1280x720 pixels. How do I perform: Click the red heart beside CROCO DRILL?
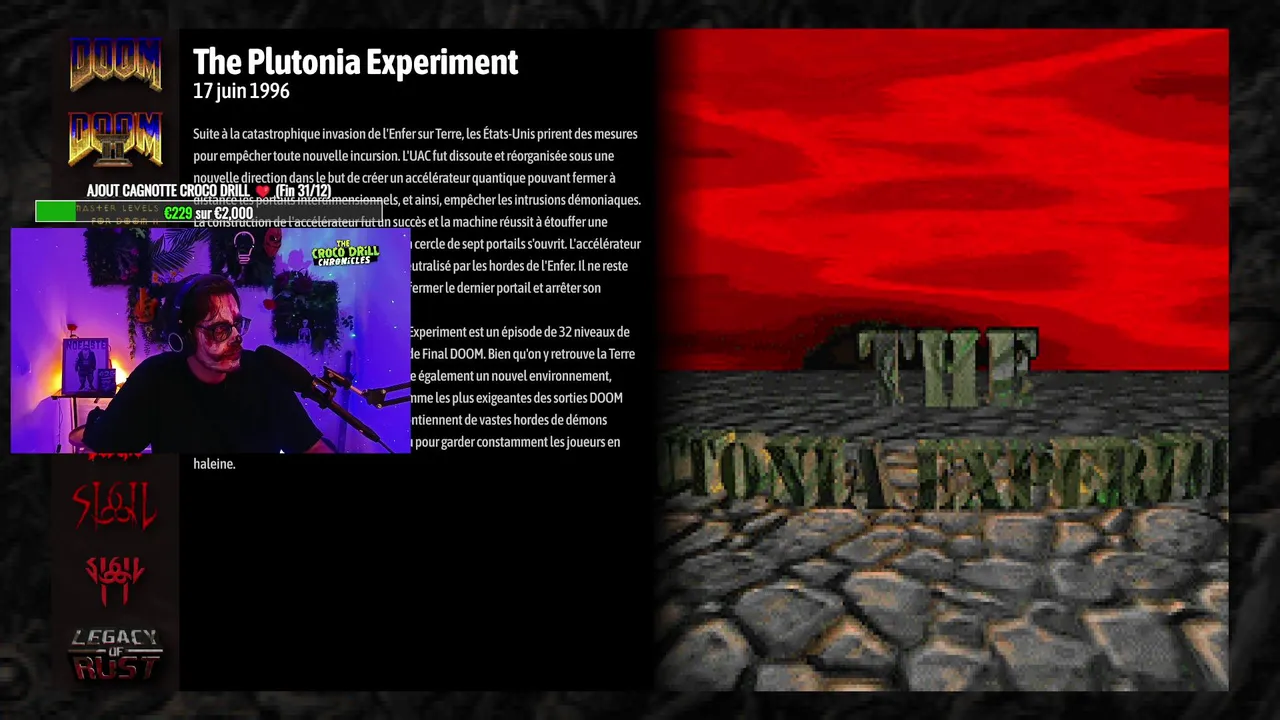263,191
